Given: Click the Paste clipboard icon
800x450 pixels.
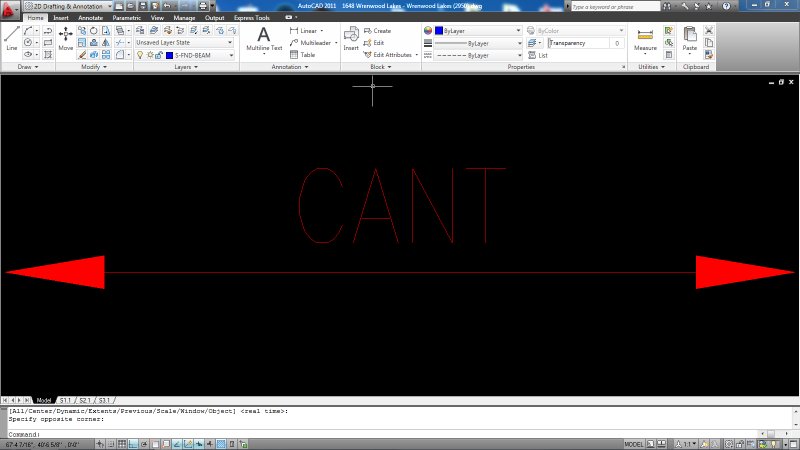Looking at the screenshot, I should (x=690, y=37).
